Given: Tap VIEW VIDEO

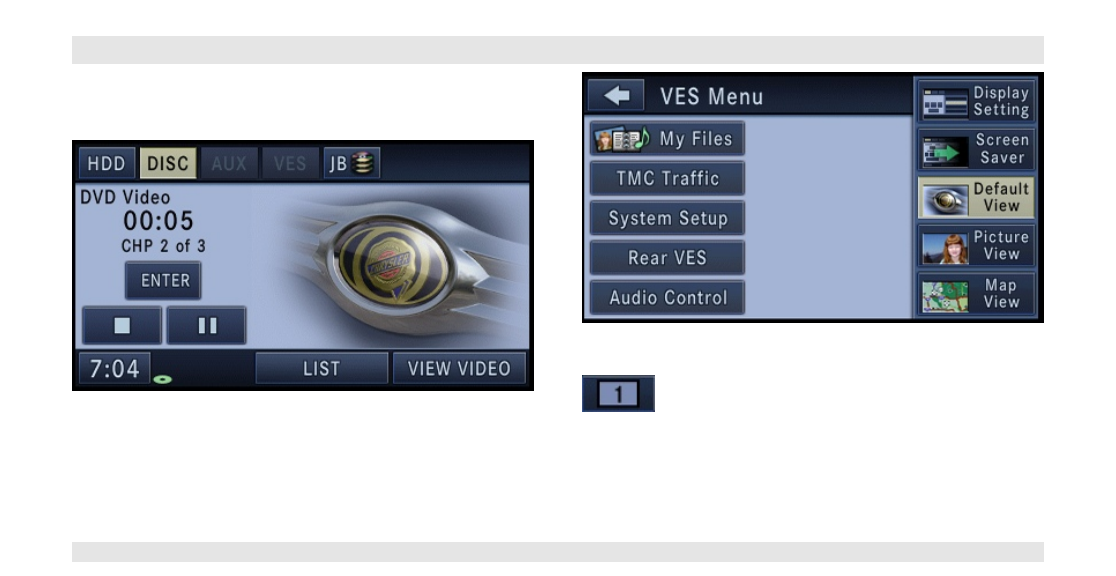Looking at the screenshot, I should [x=459, y=368].
